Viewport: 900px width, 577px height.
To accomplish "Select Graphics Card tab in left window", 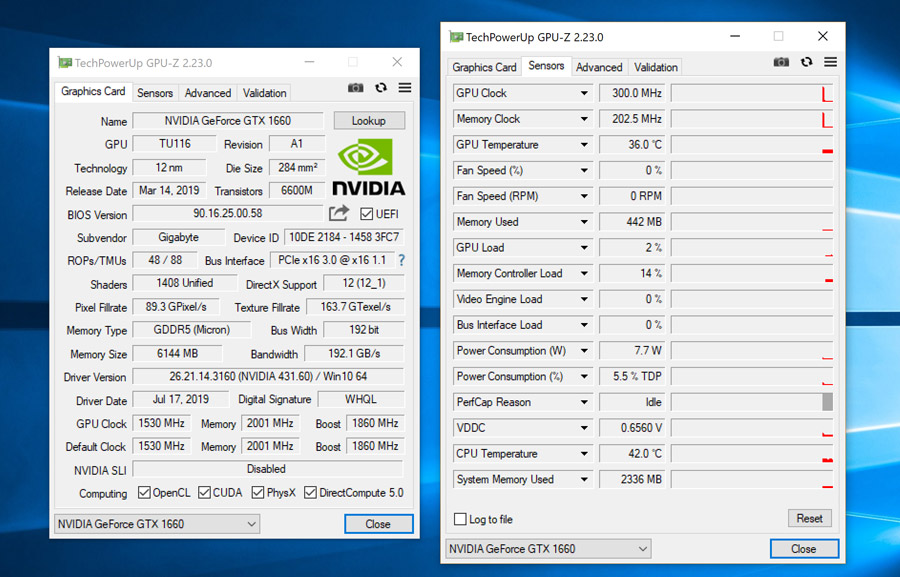I will click(x=93, y=92).
